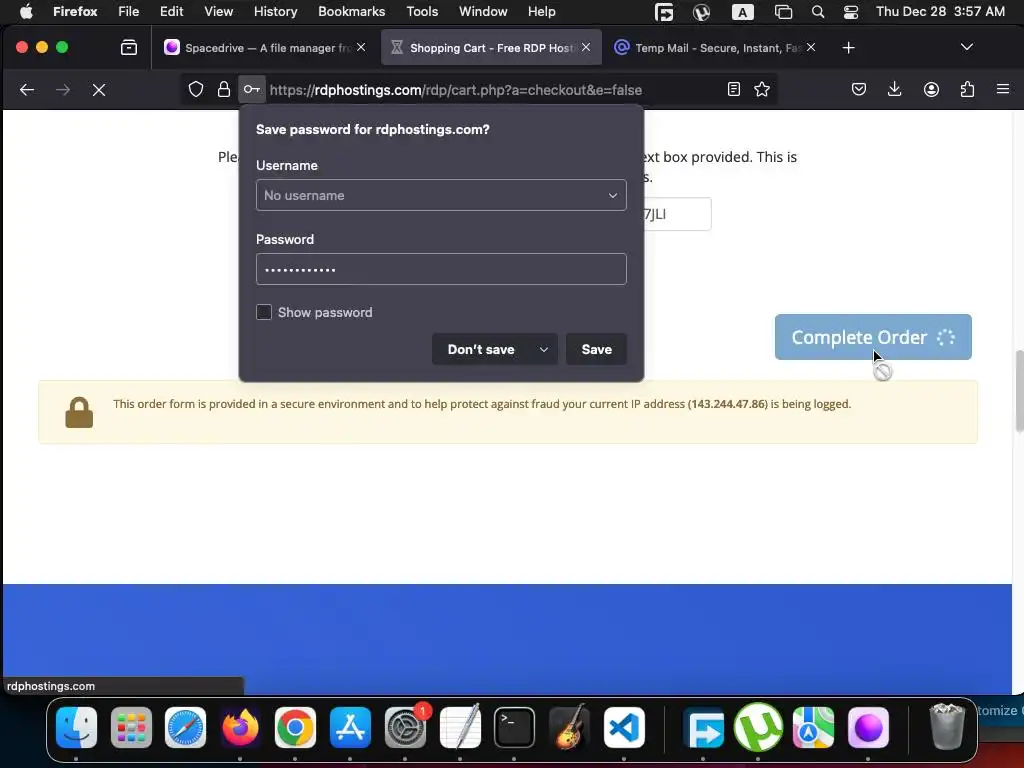This screenshot has height=768, width=1024.
Task: Open a new tab with plus button
Action: point(848,48)
